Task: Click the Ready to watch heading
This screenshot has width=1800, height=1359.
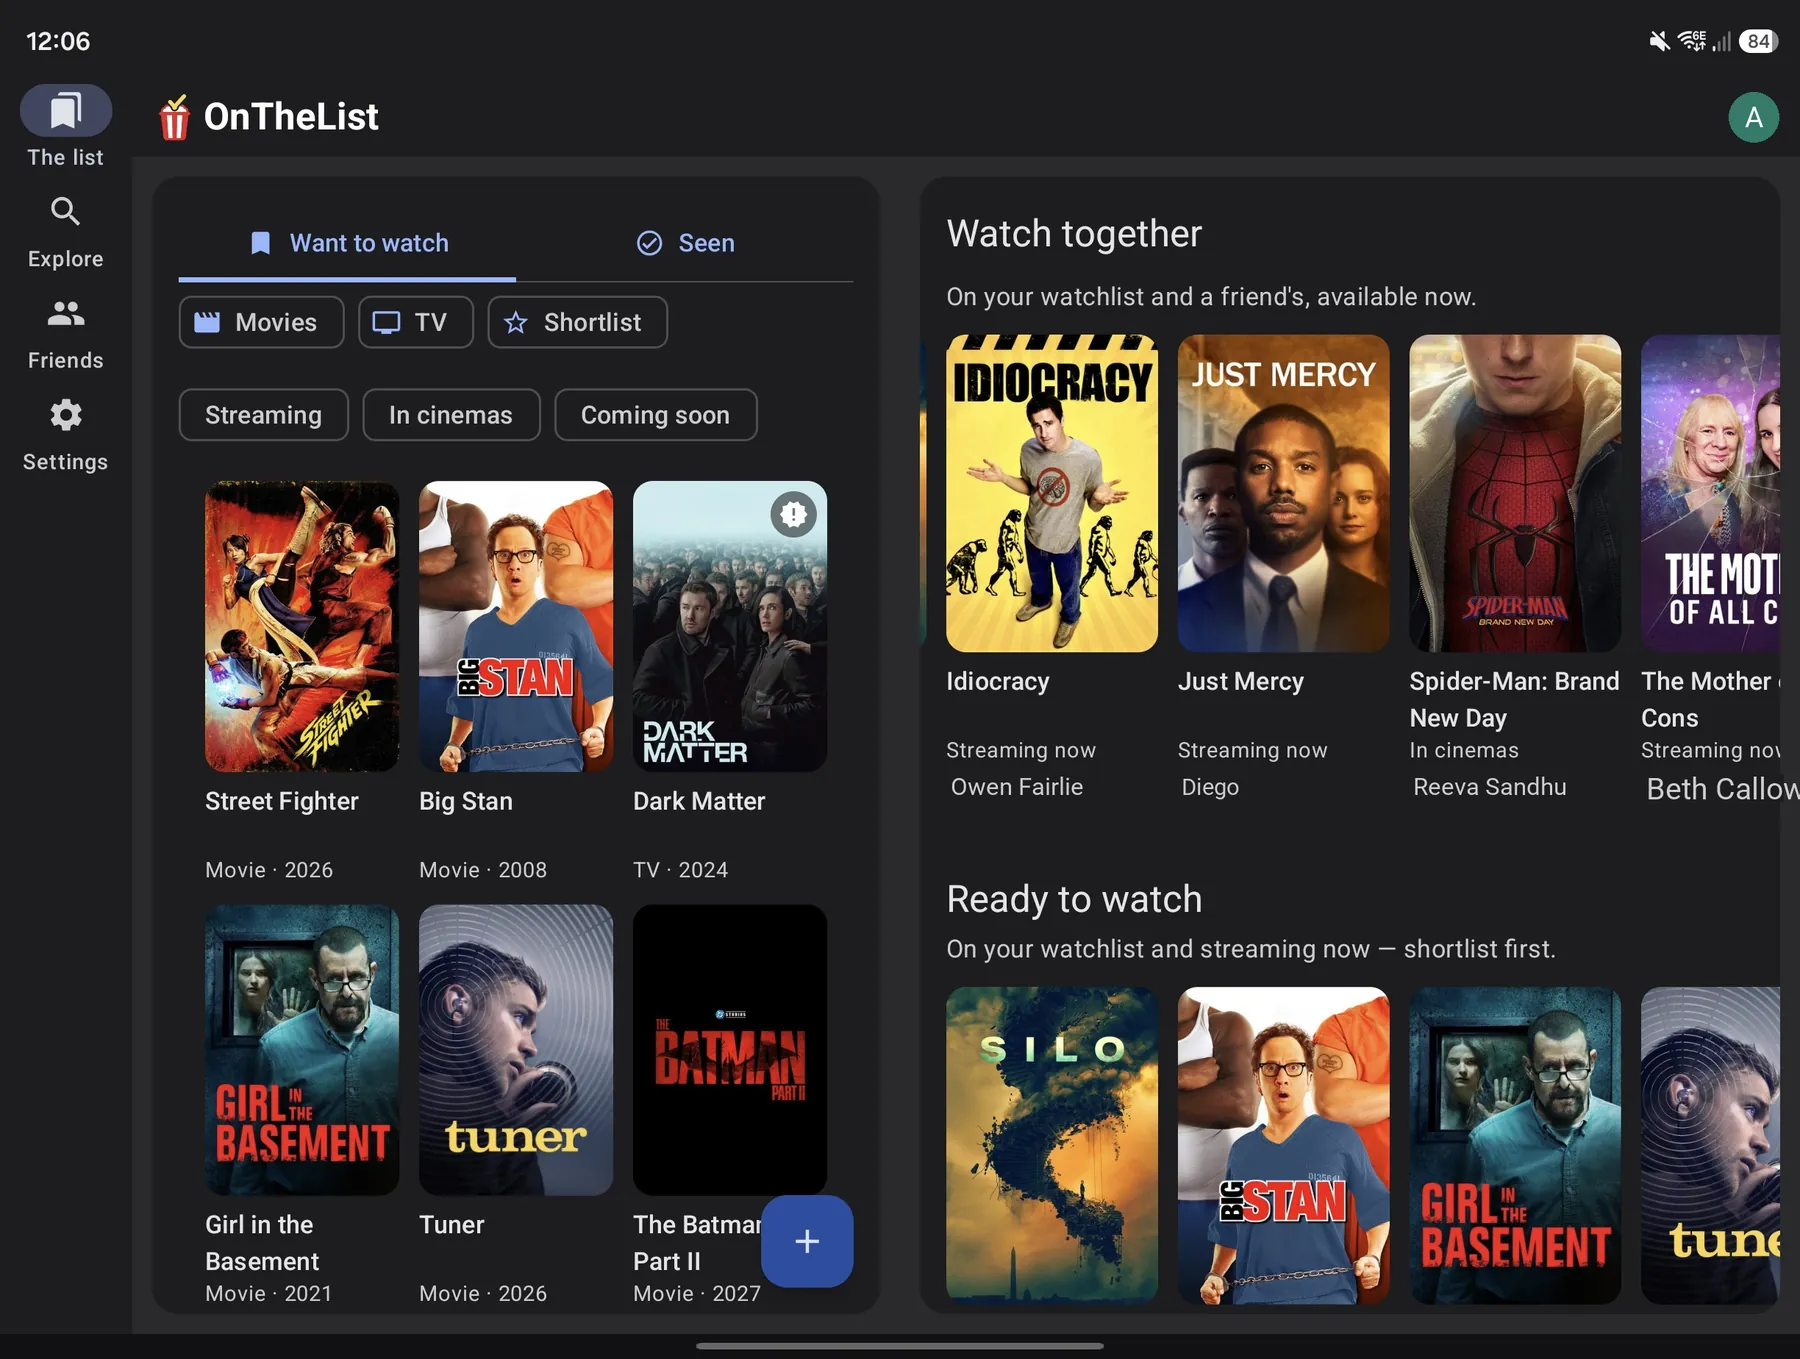Action: click(1074, 899)
